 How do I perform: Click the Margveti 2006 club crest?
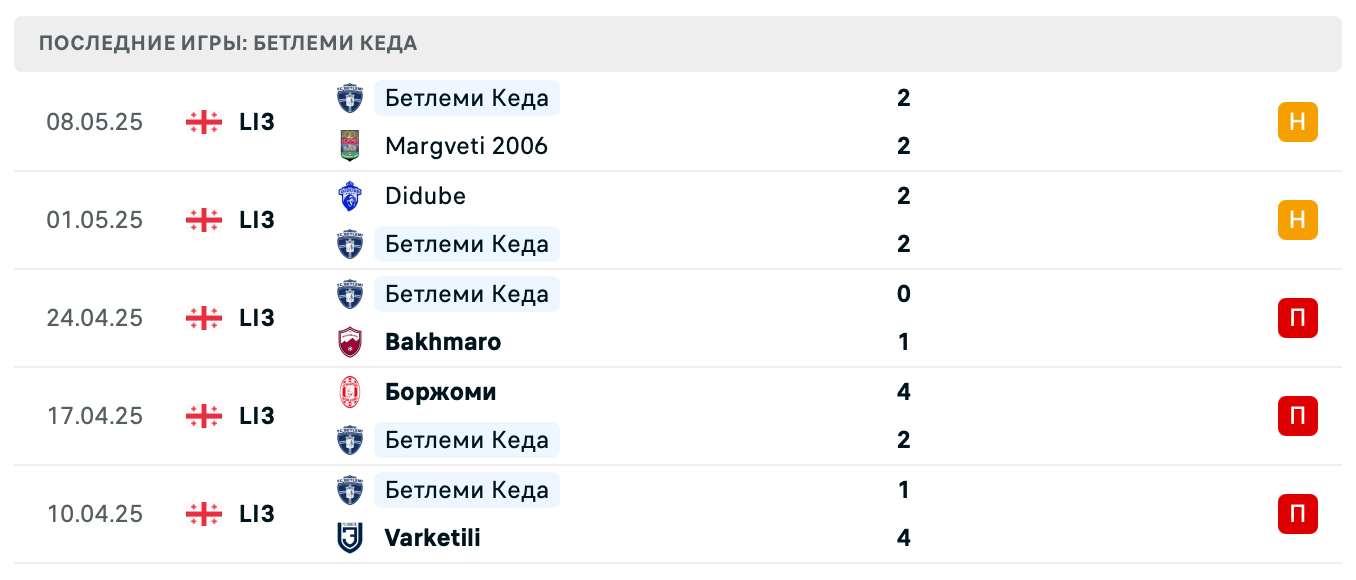pos(349,146)
